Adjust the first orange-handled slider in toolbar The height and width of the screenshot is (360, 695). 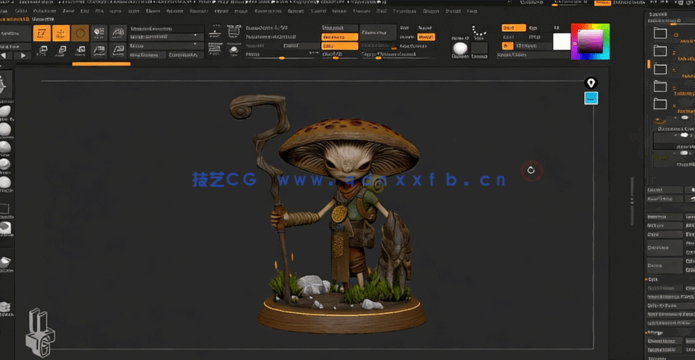point(281,58)
